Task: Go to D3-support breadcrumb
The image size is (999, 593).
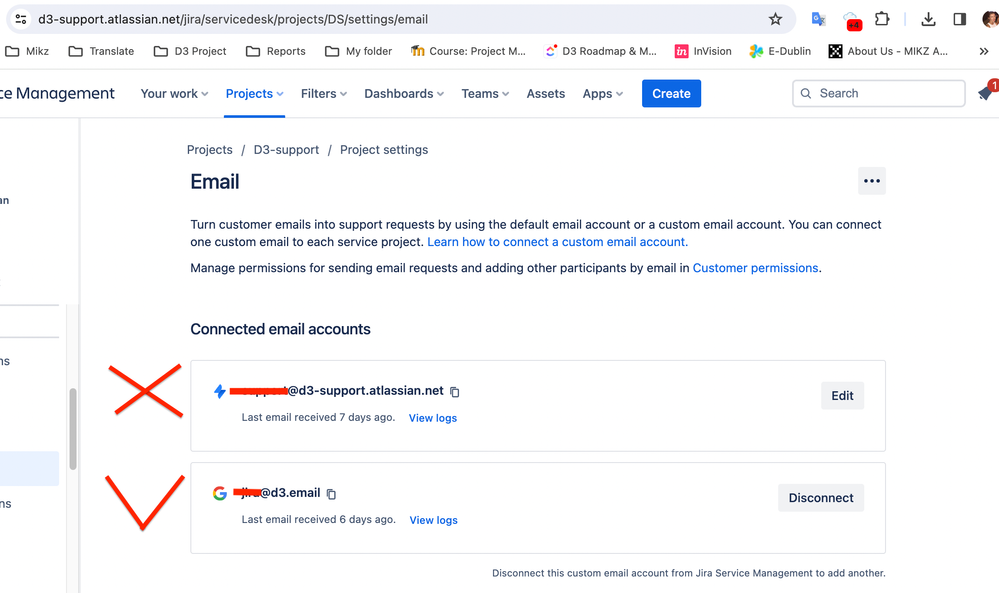Action: tap(286, 150)
